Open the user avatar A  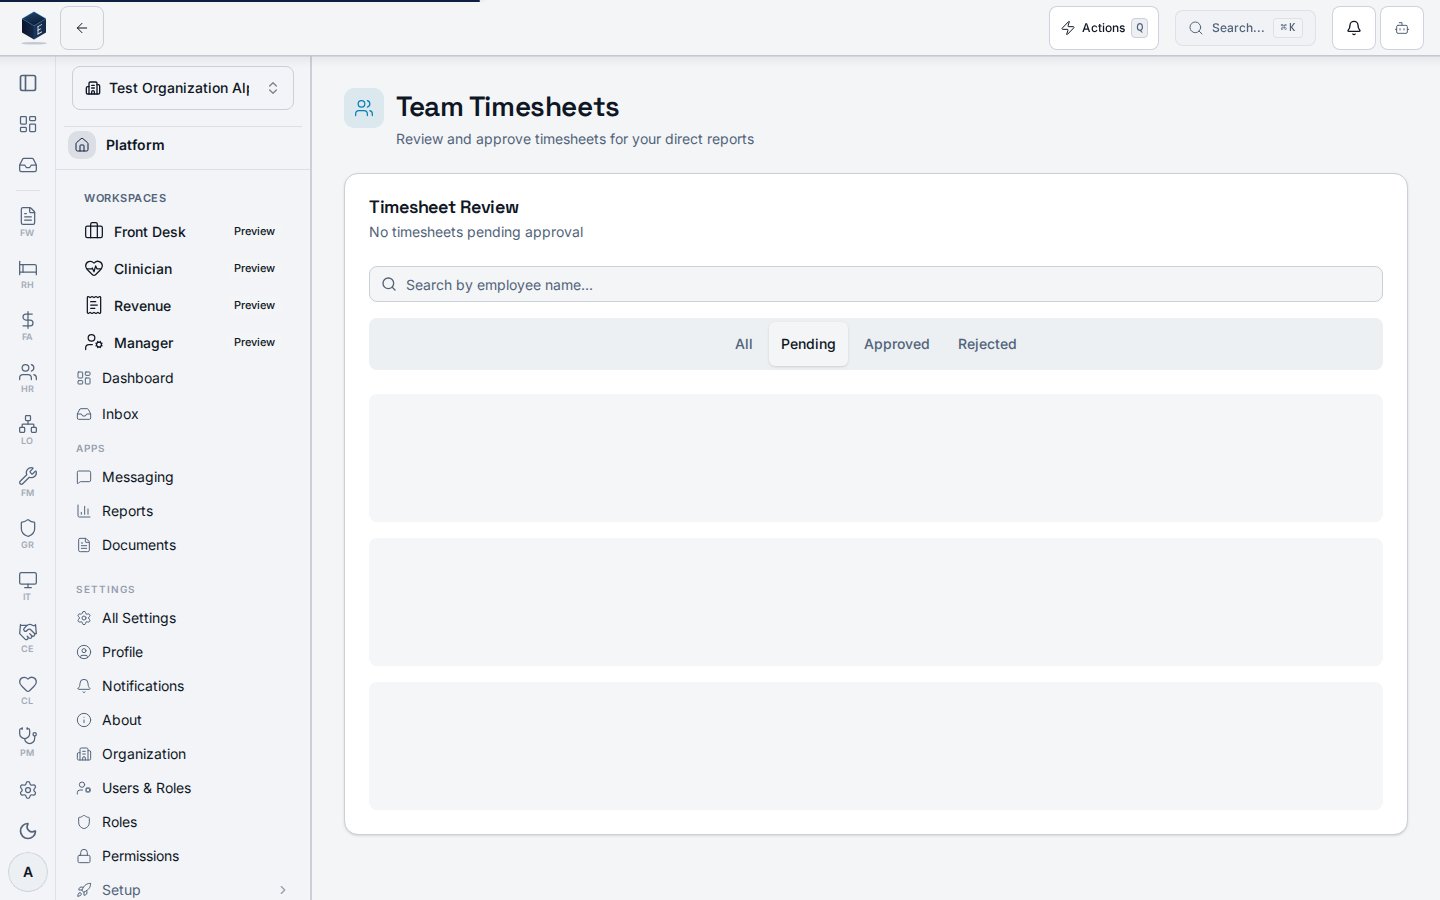pyautogui.click(x=28, y=872)
